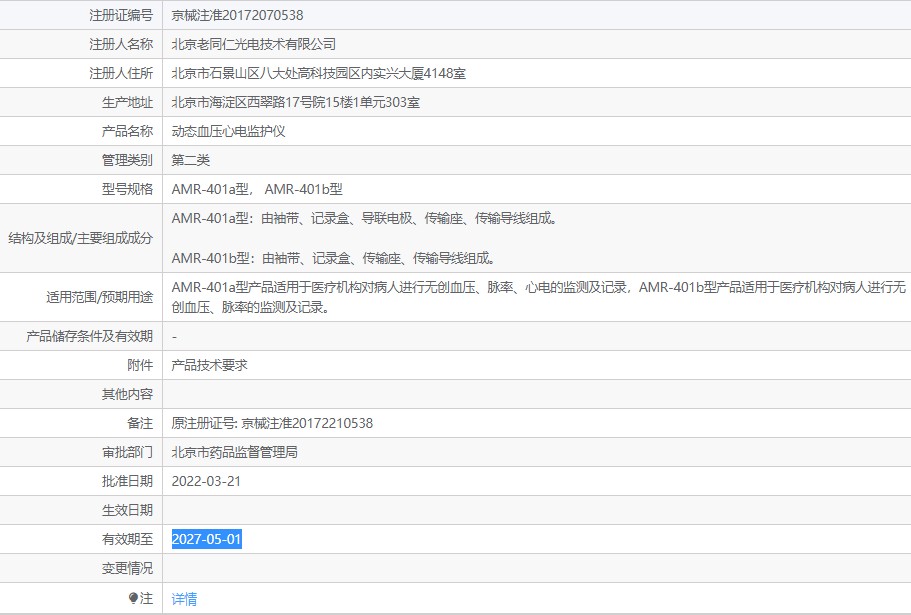Click the 产品名称 label
The width and height of the screenshot is (911, 615).
pyautogui.click(x=127, y=131)
